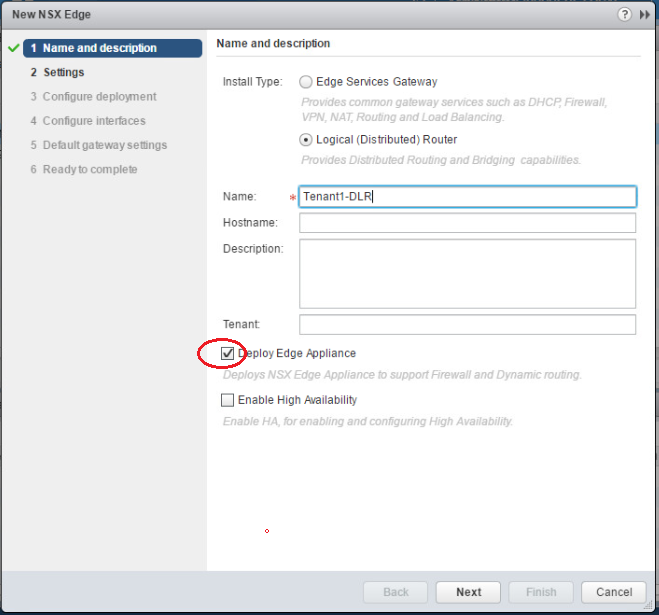Click the double-arrow expand icon in title bar
Viewport: 659px width, 615px height.
tap(645, 15)
